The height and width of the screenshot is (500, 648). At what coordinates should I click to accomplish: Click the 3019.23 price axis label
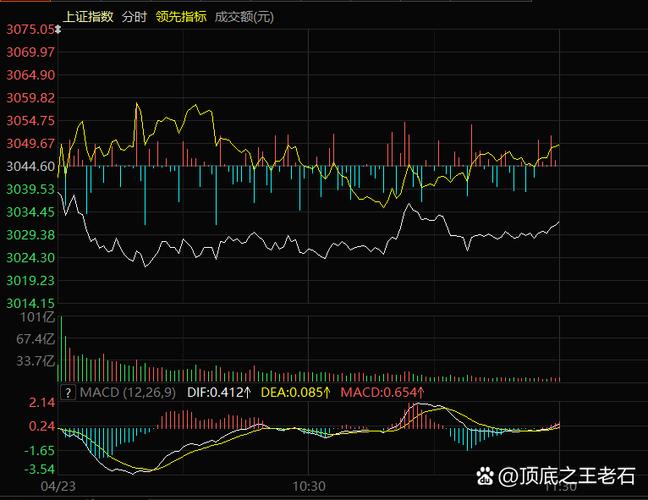30,281
